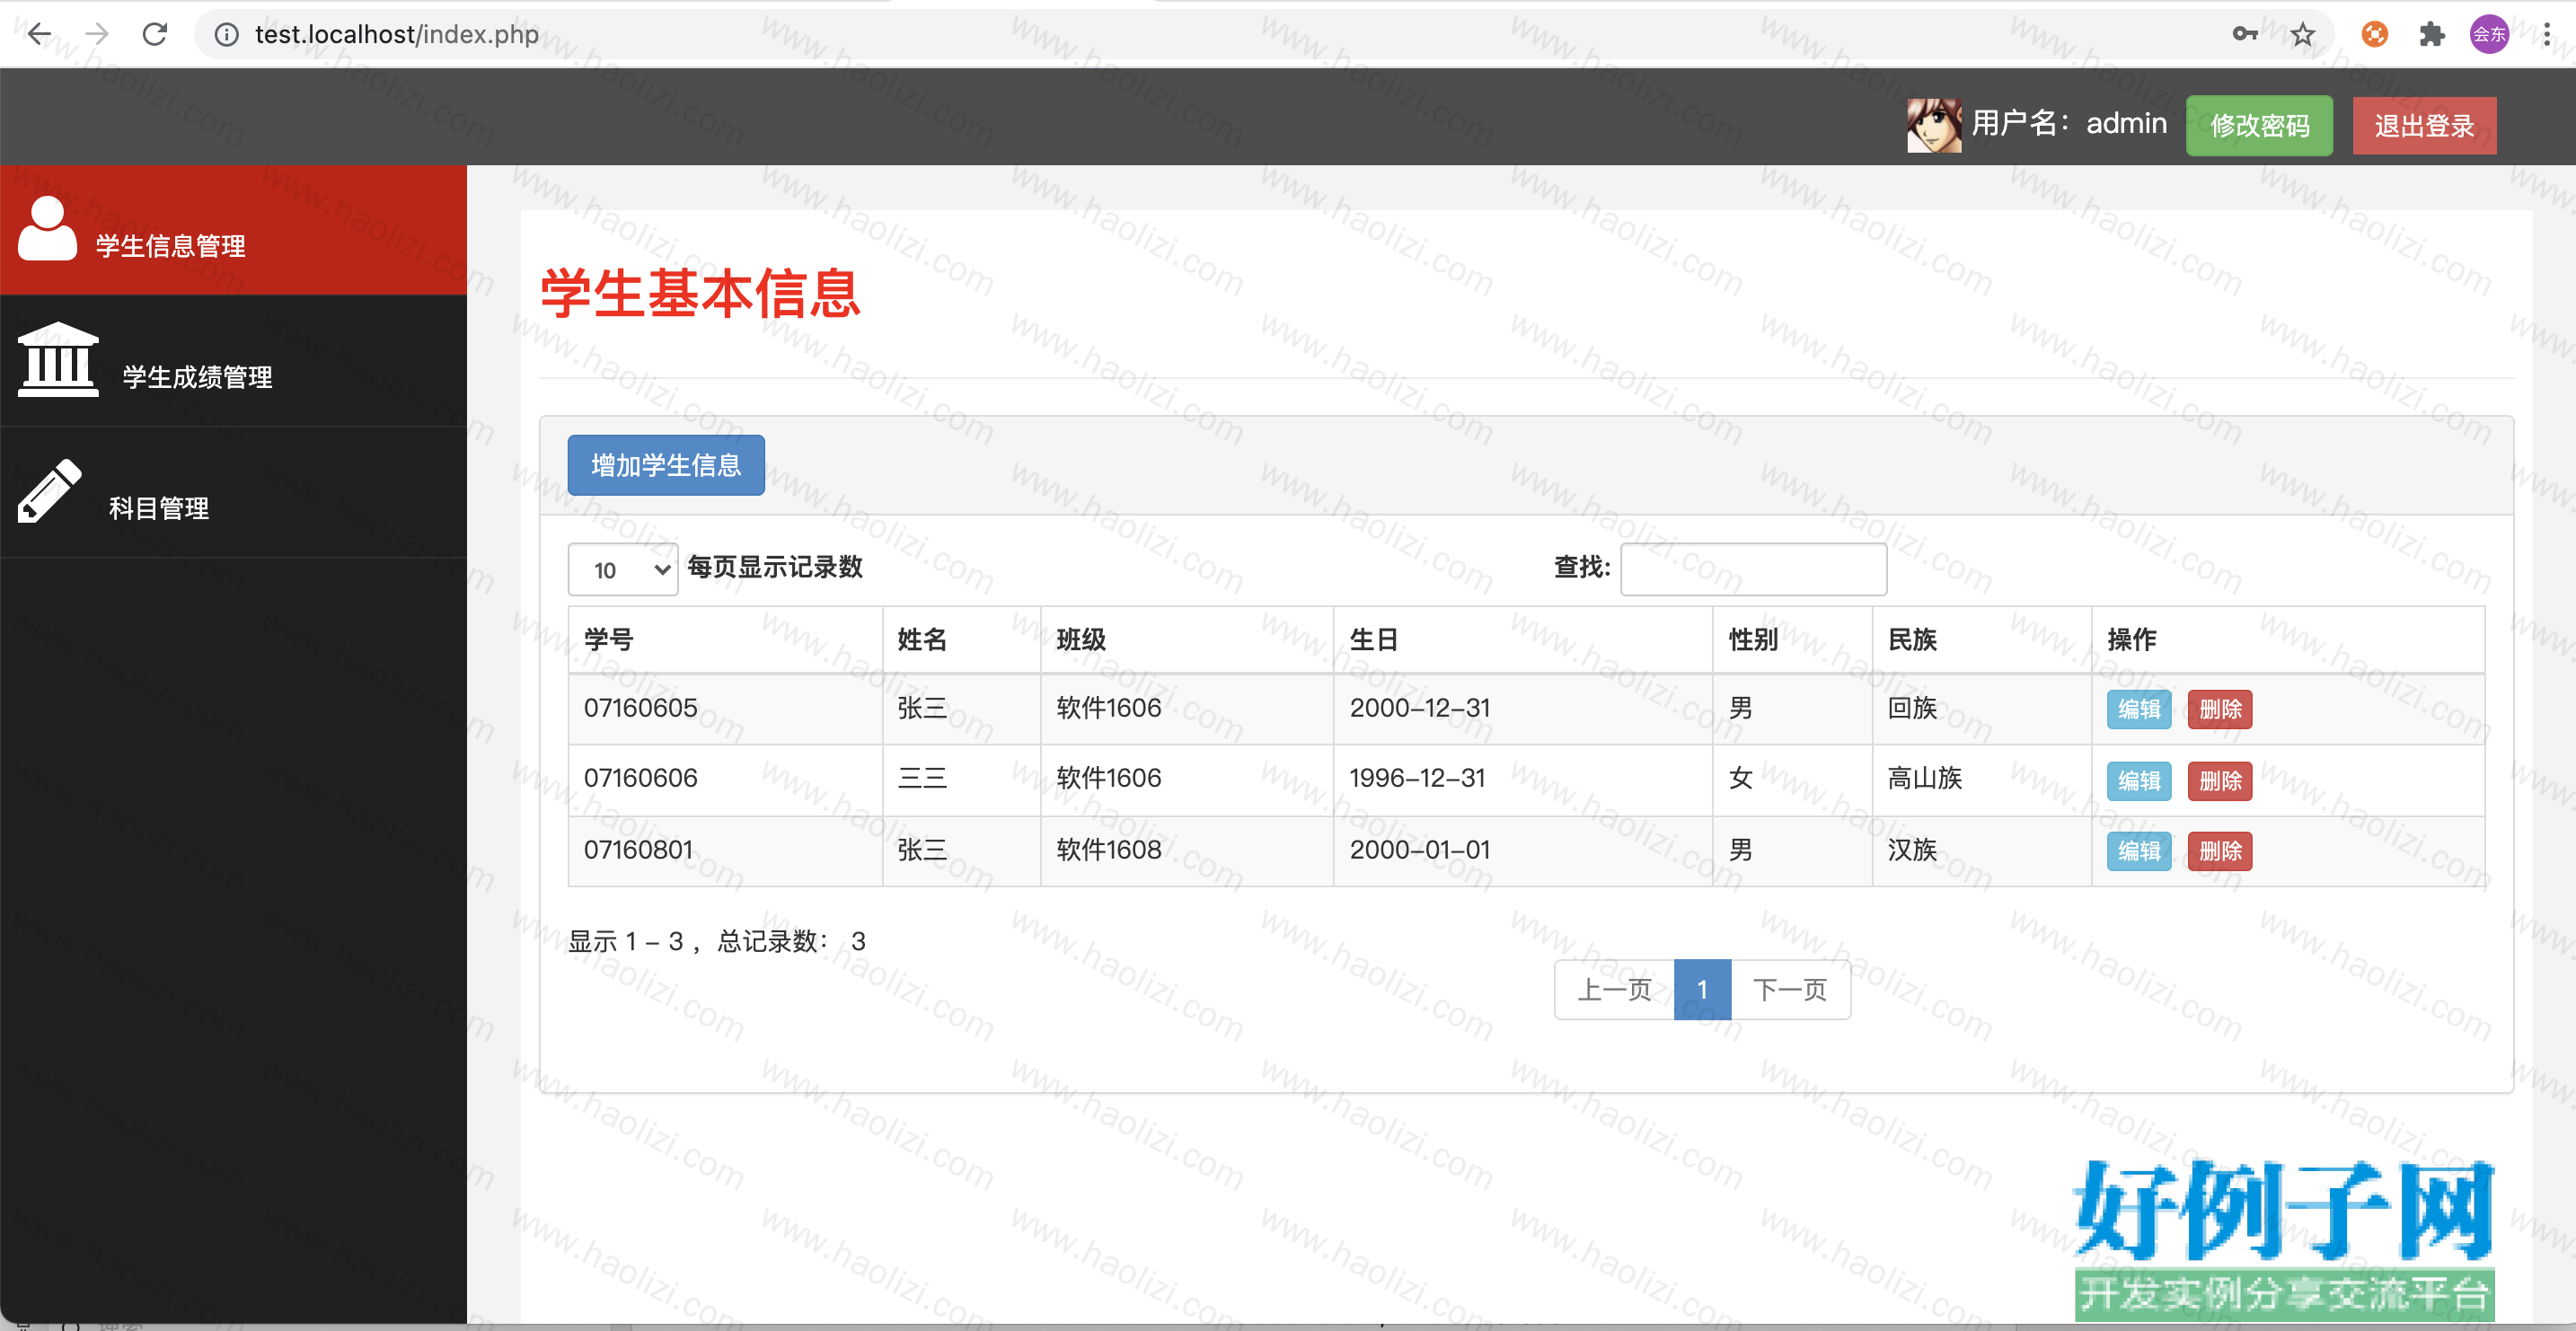This screenshot has height=1331, width=2576.
Task: Open Chrome three-dot menu
Action: pyautogui.click(x=2546, y=34)
